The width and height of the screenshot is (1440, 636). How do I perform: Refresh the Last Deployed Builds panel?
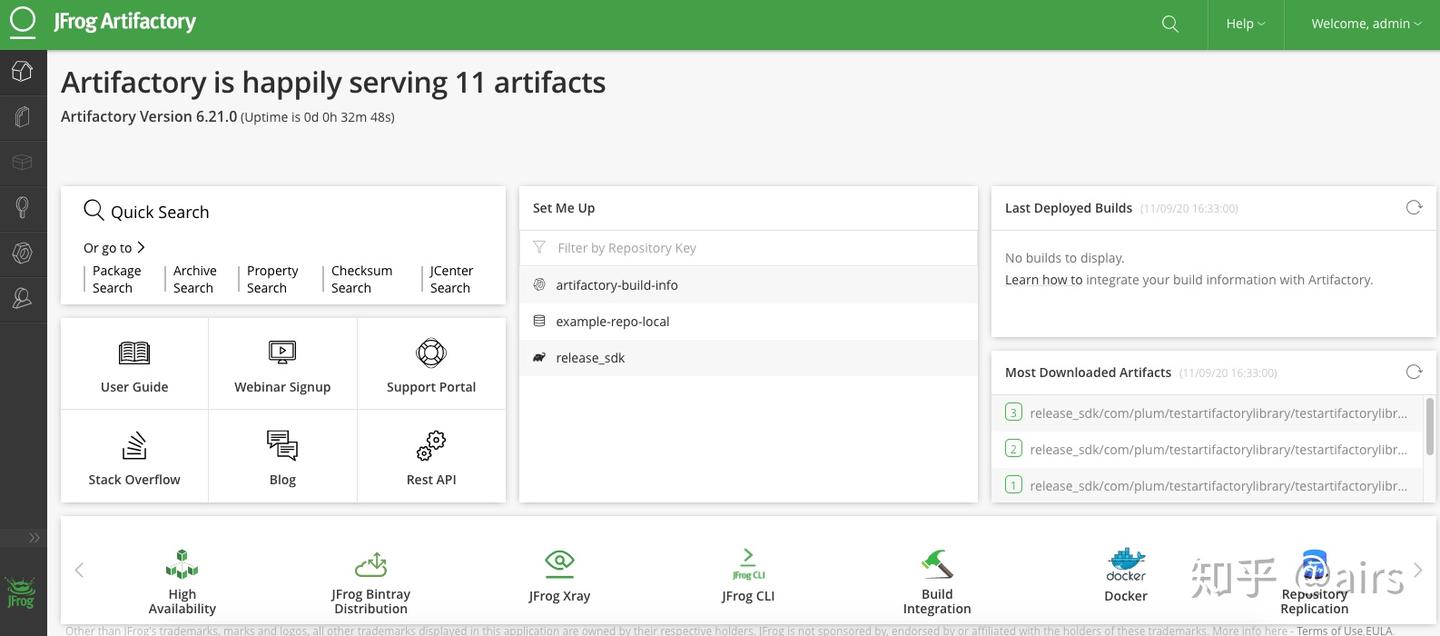pyautogui.click(x=1413, y=207)
